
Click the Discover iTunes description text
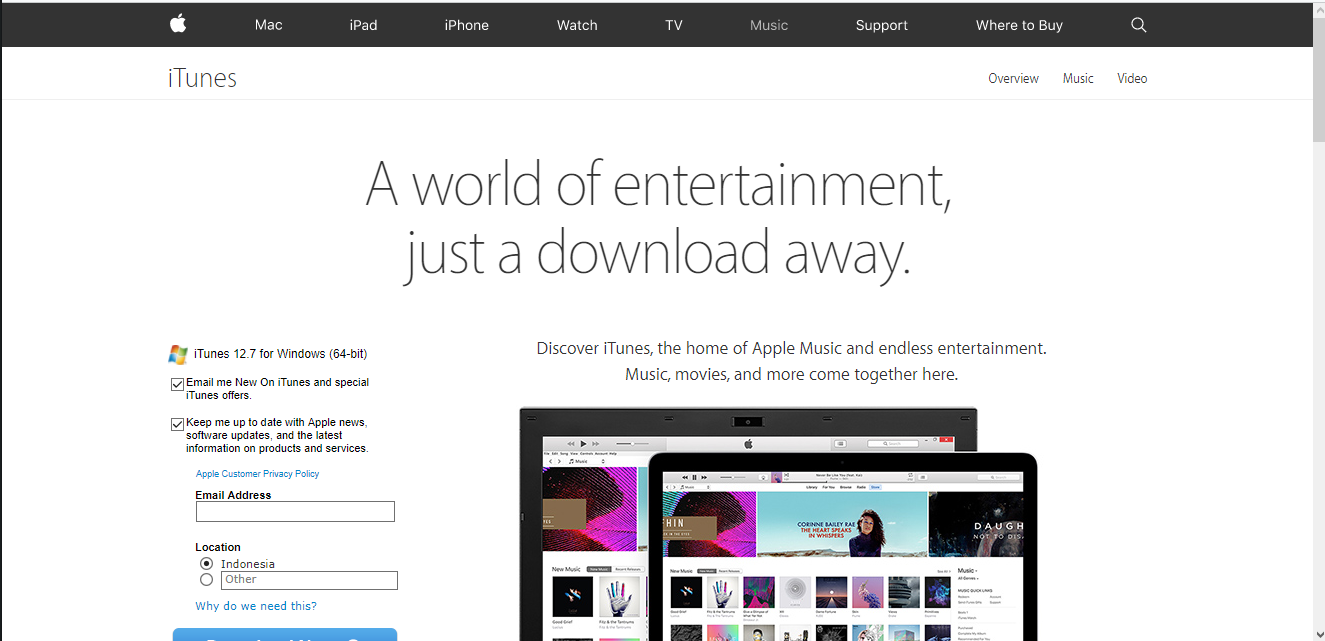pyautogui.click(x=791, y=361)
